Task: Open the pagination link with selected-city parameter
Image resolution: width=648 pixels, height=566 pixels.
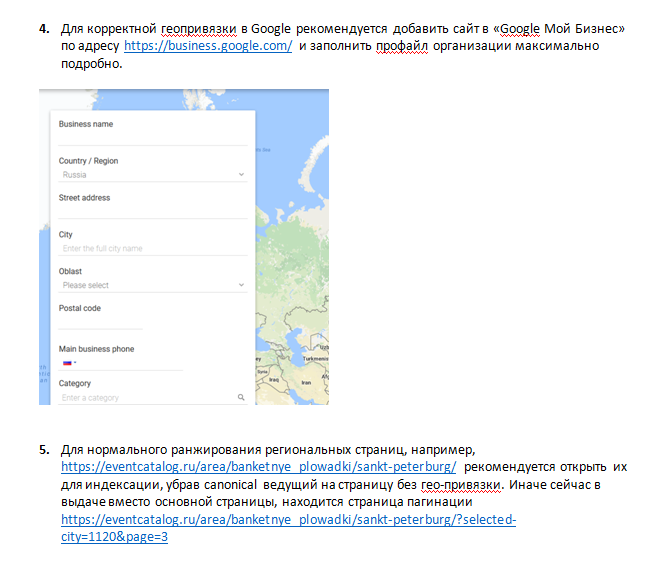Action: tap(288, 521)
